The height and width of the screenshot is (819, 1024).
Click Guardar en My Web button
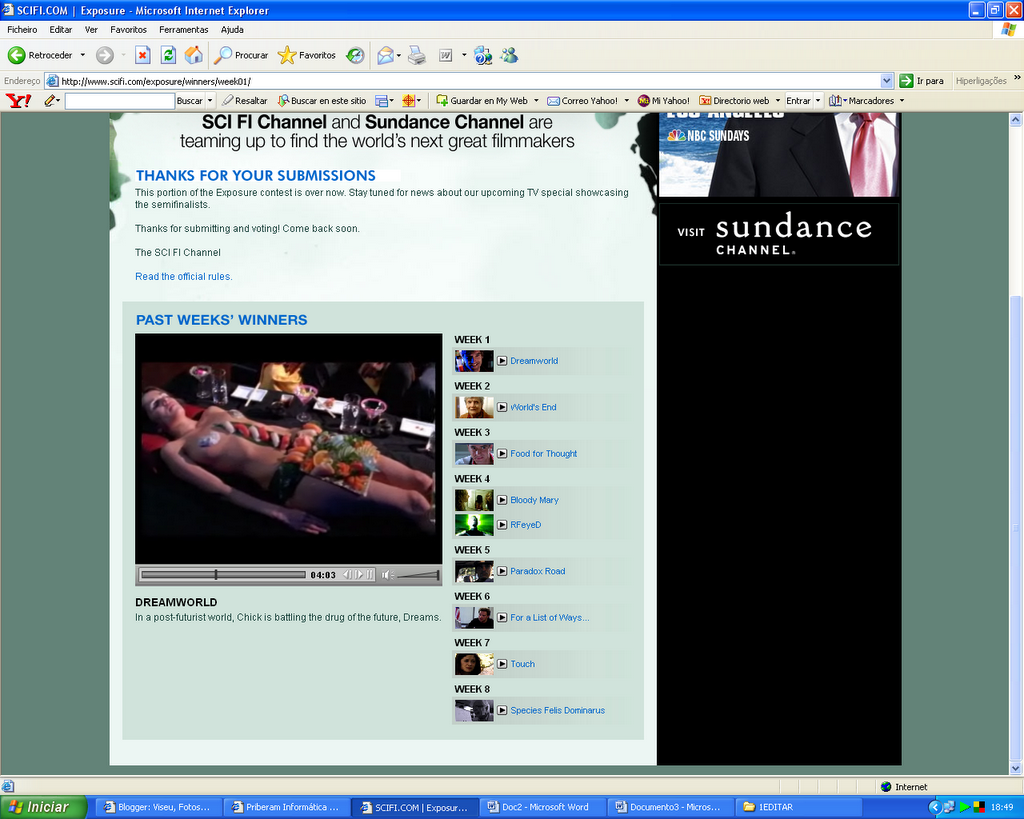click(x=482, y=101)
